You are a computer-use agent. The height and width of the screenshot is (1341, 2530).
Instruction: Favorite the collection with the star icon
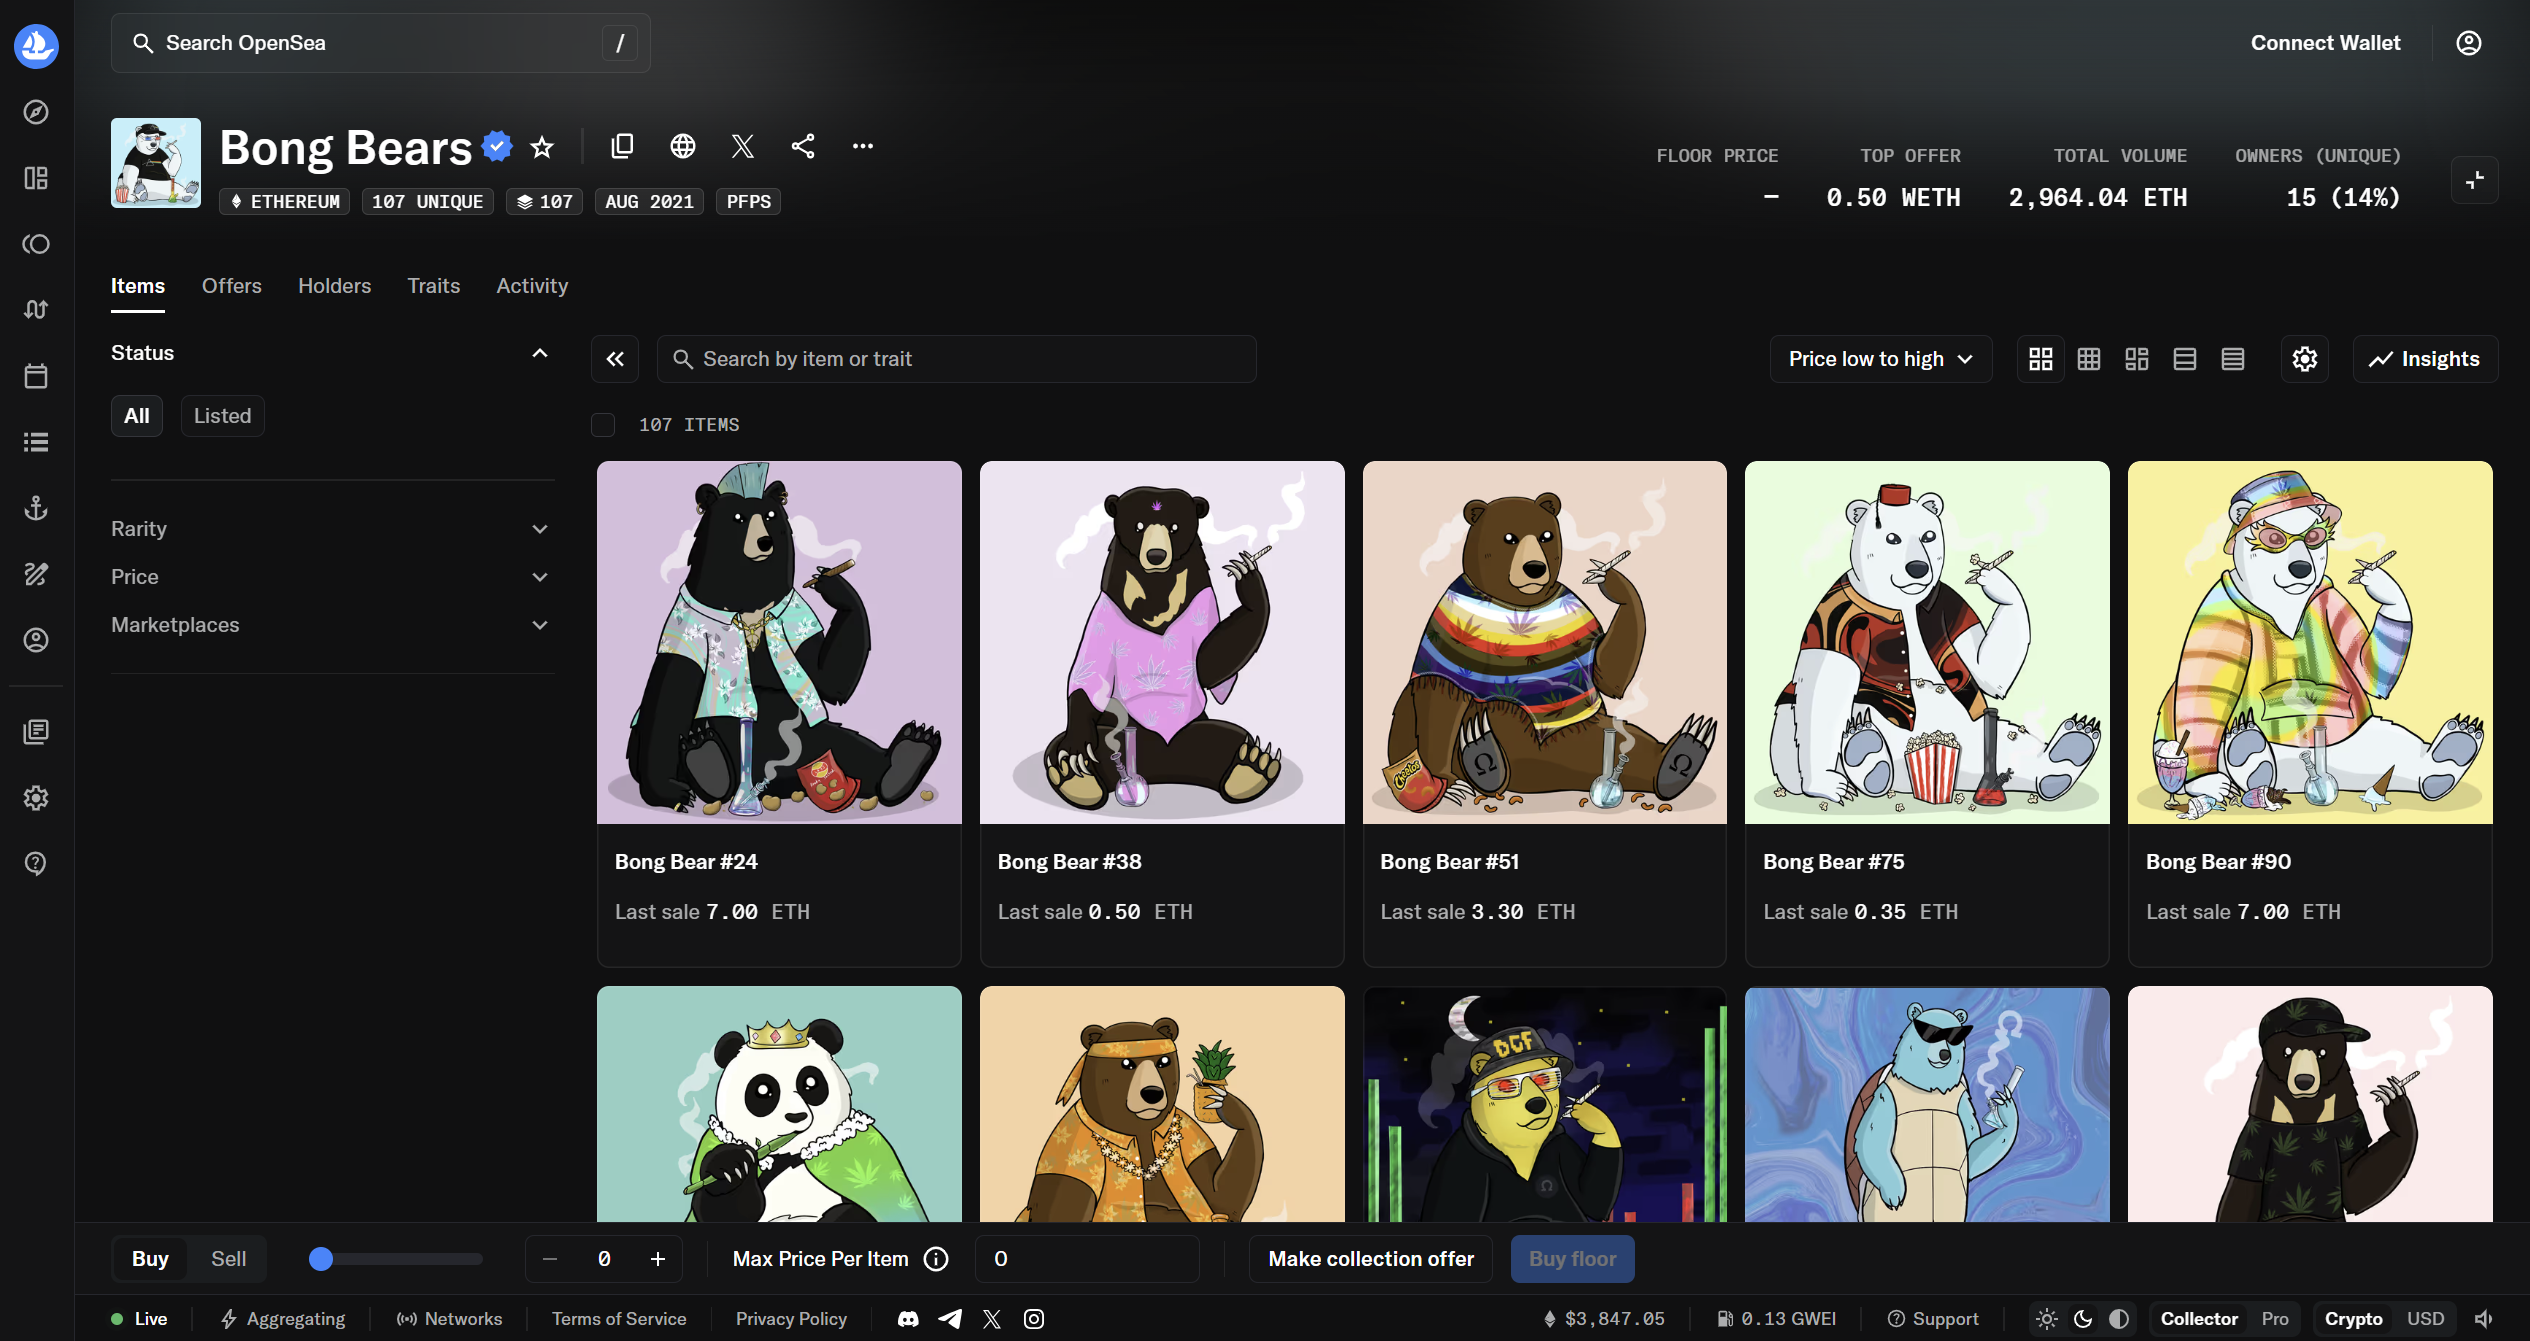click(542, 147)
